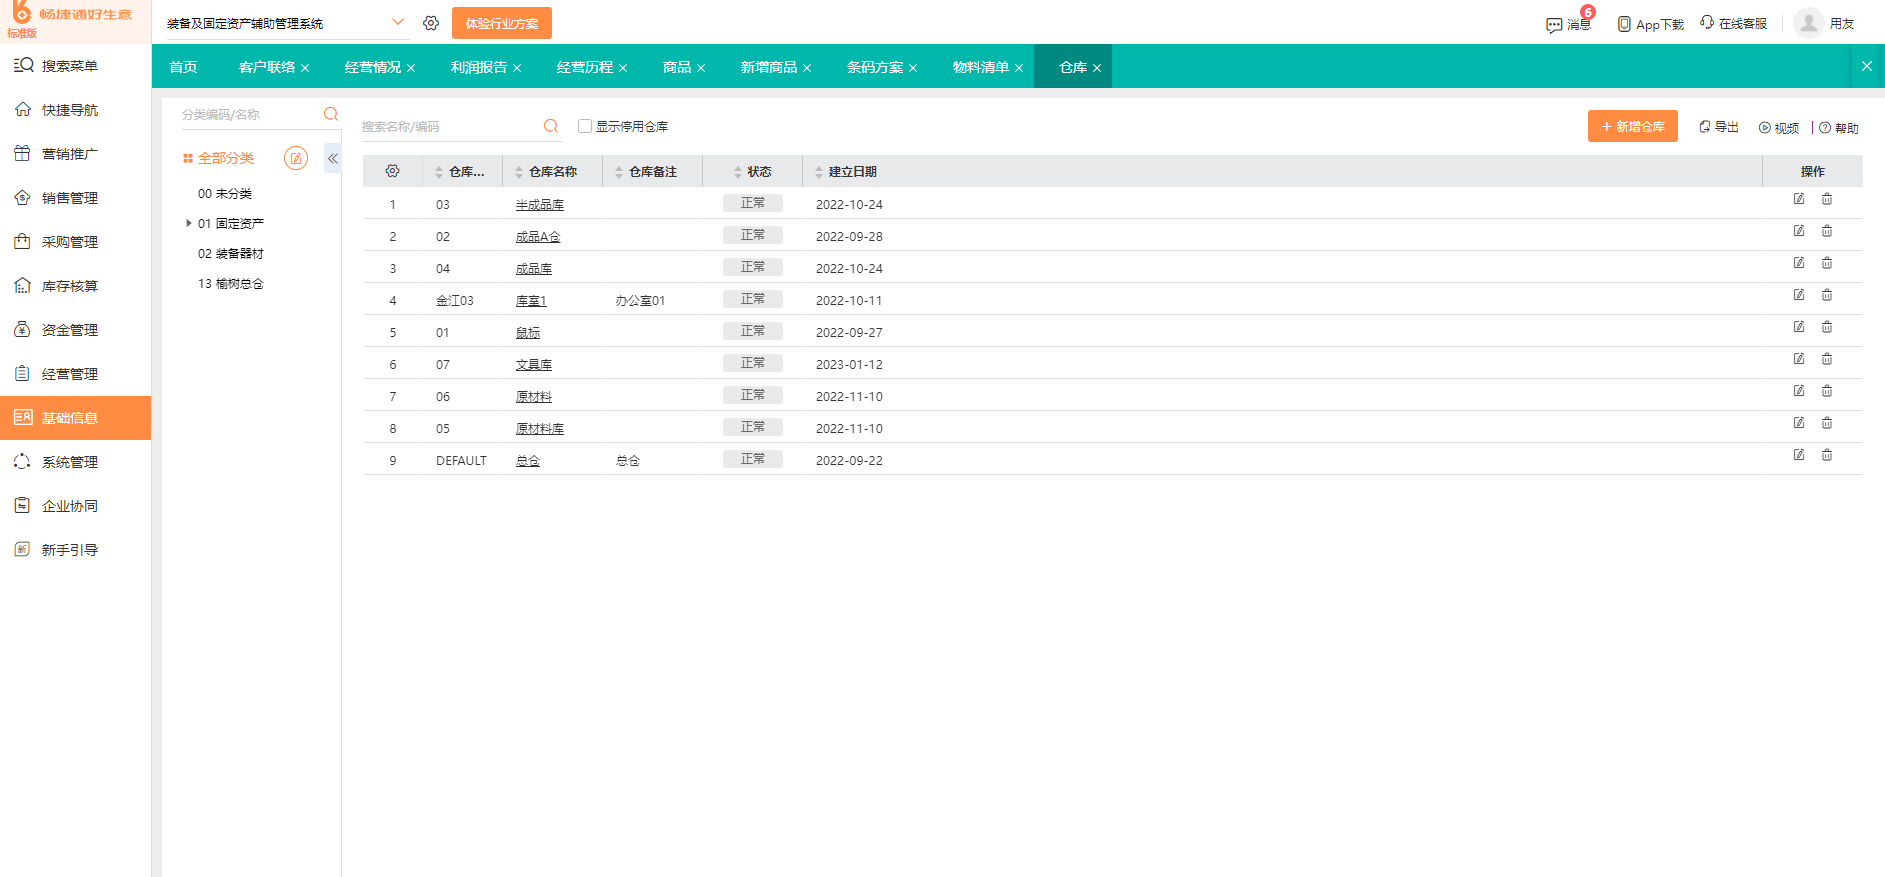Select 02 装备器材 category
Viewport: 1885px width, 877px height.
coord(231,253)
